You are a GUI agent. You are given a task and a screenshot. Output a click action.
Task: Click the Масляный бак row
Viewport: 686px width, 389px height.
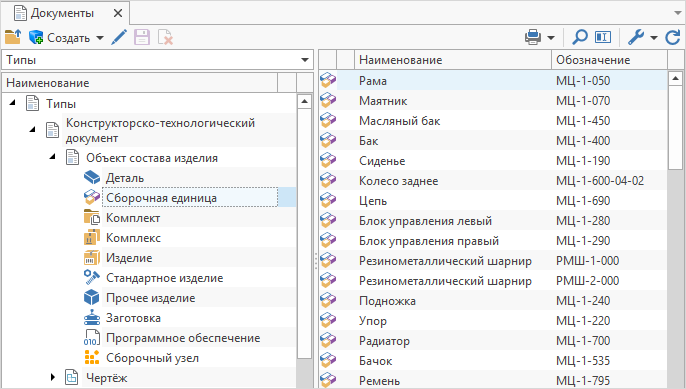[x=493, y=121]
